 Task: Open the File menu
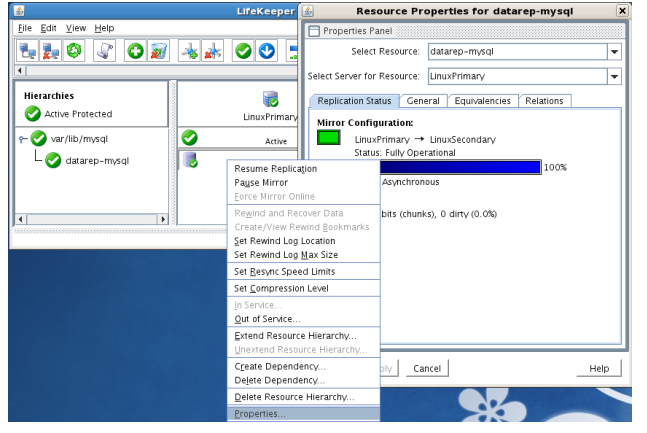[x=25, y=28]
